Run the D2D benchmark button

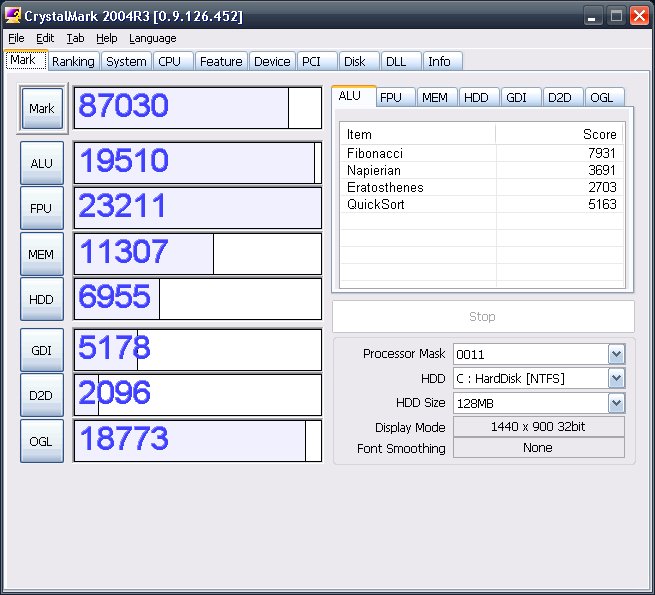click(x=42, y=395)
